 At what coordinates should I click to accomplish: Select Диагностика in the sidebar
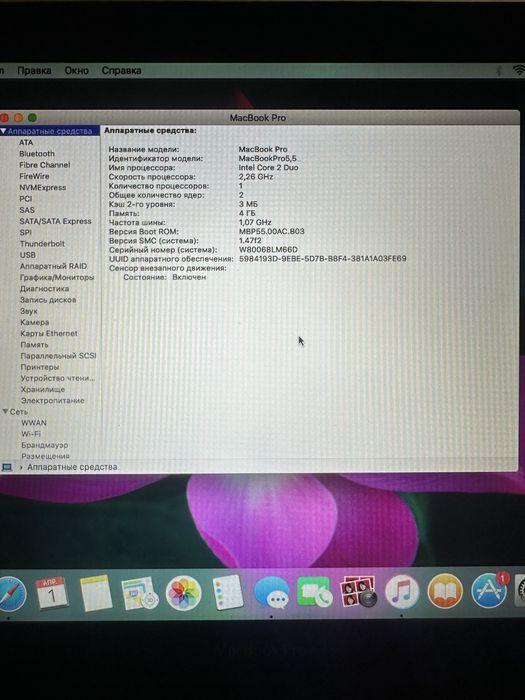pyautogui.click(x=44, y=288)
